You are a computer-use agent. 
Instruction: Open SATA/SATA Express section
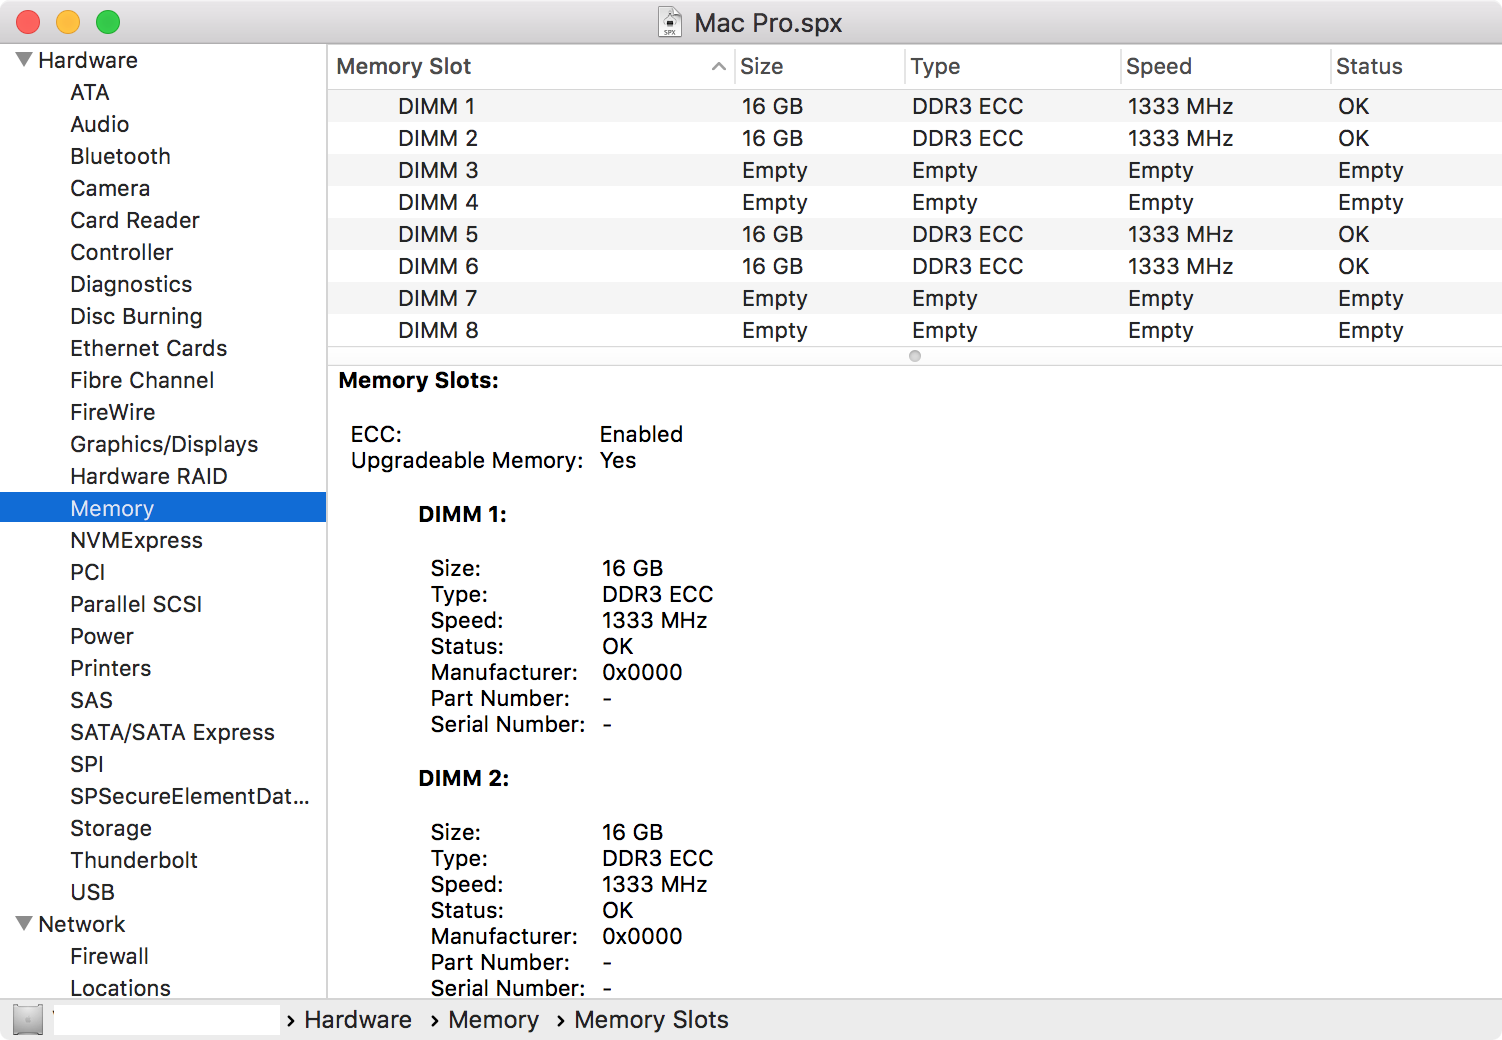tap(172, 732)
